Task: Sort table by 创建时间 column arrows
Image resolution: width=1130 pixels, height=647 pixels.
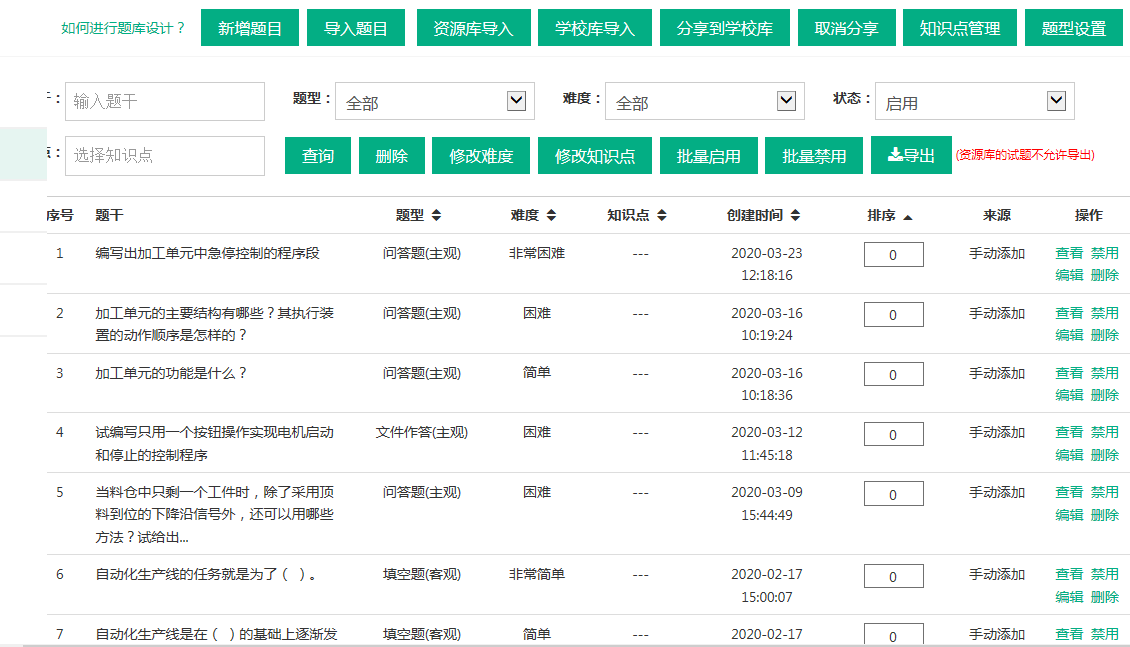Action: pyautogui.click(x=793, y=215)
